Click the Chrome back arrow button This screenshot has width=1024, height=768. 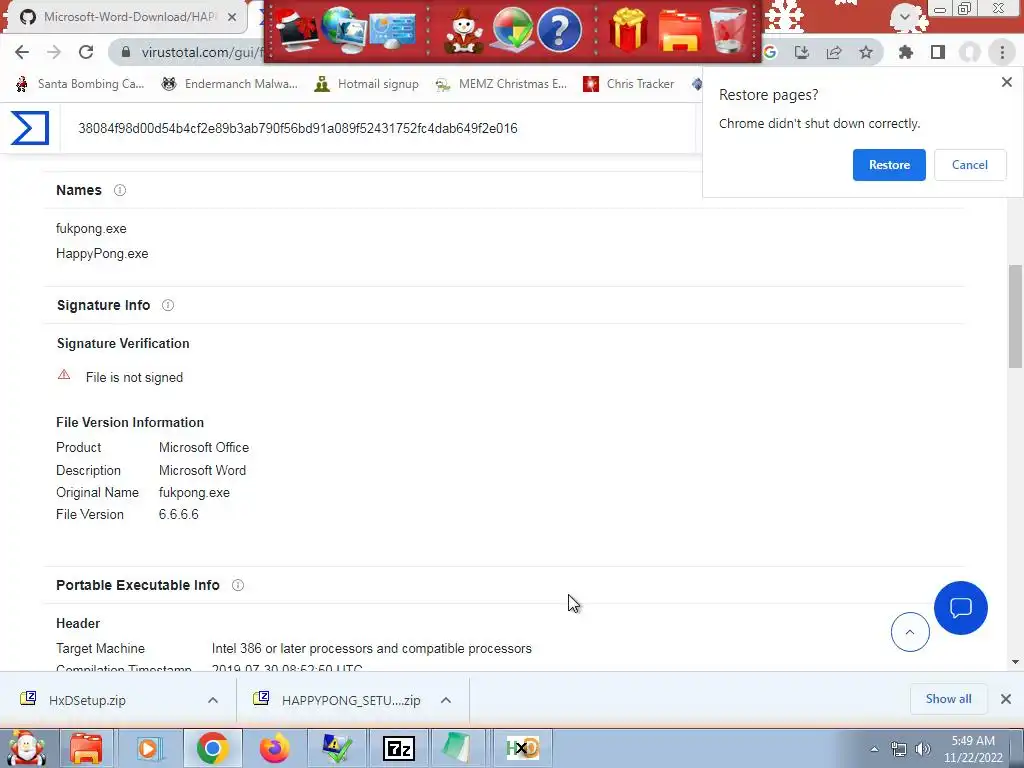22,52
